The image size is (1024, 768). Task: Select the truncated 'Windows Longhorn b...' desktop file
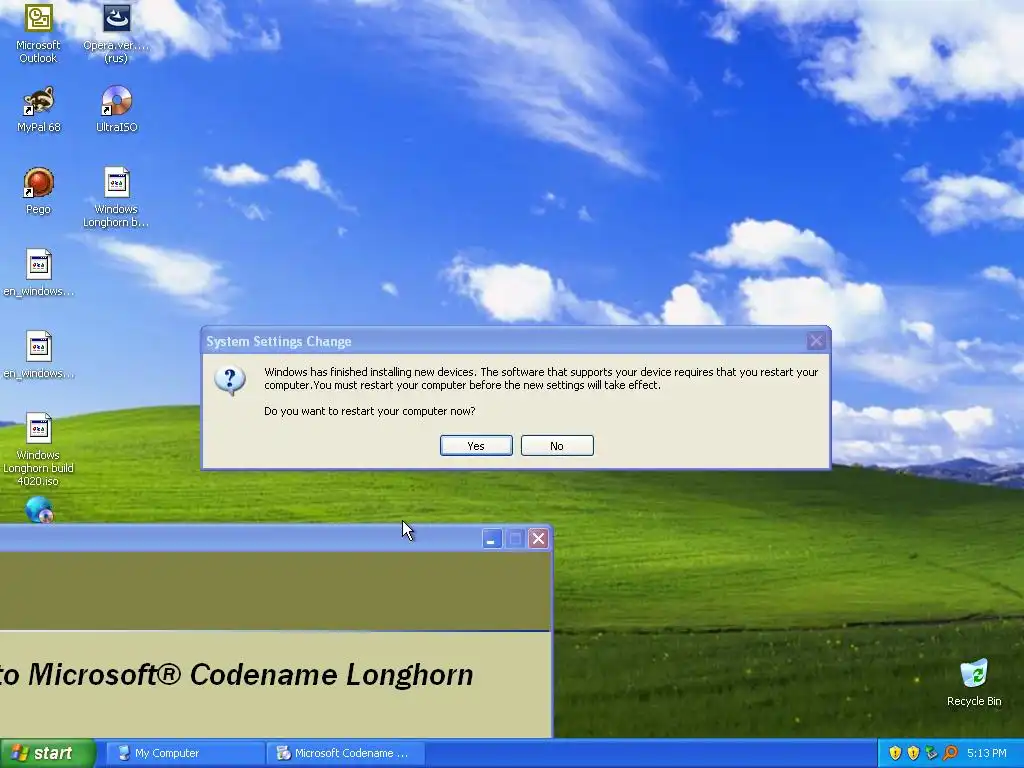pos(116,198)
